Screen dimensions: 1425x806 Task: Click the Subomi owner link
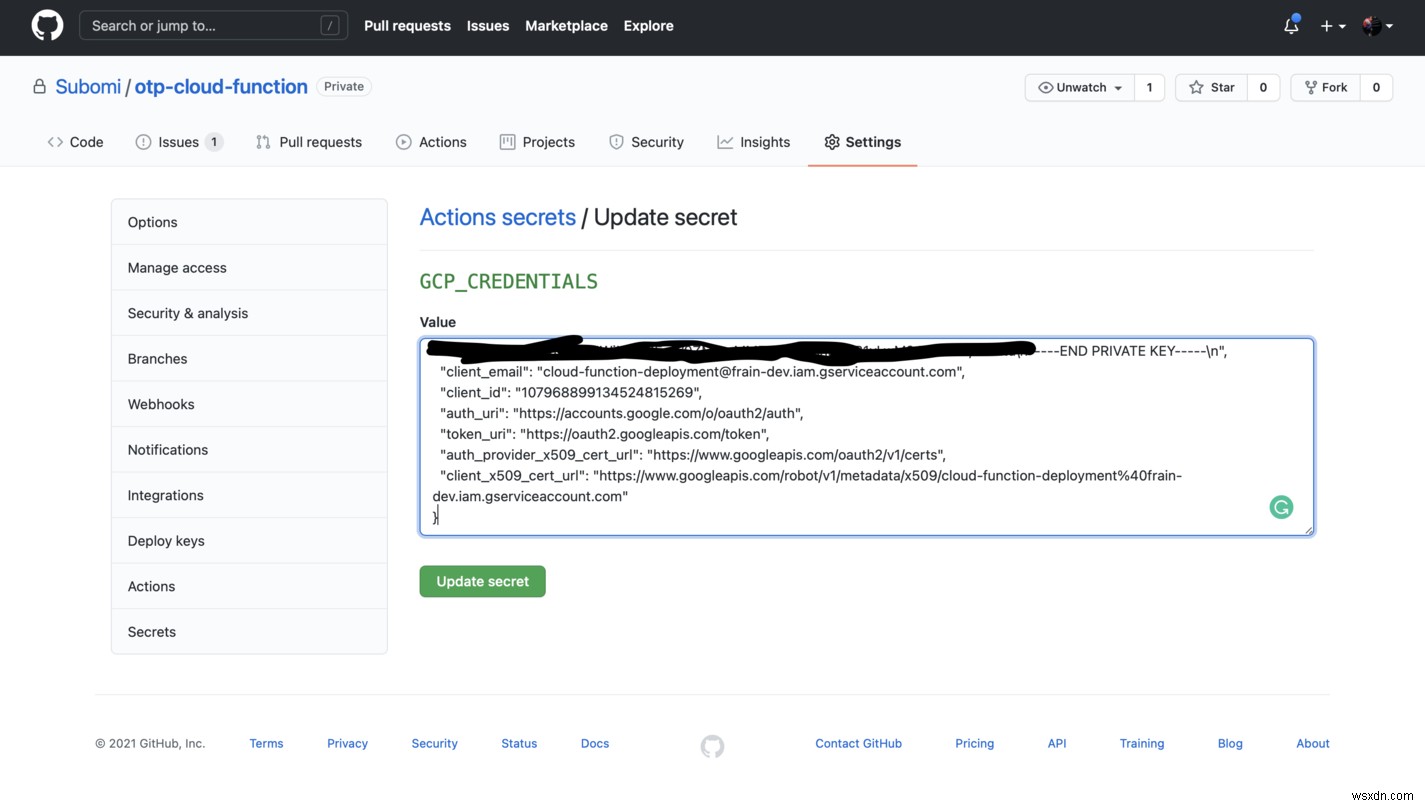(88, 87)
